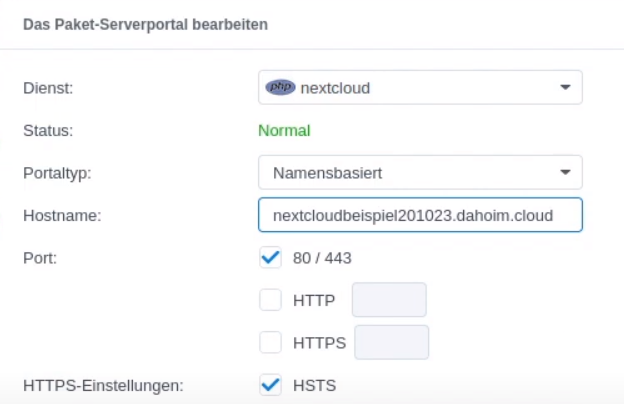Open the Portaltyp dropdown arrow
This screenshot has height=404, width=624.
pyautogui.click(x=565, y=172)
